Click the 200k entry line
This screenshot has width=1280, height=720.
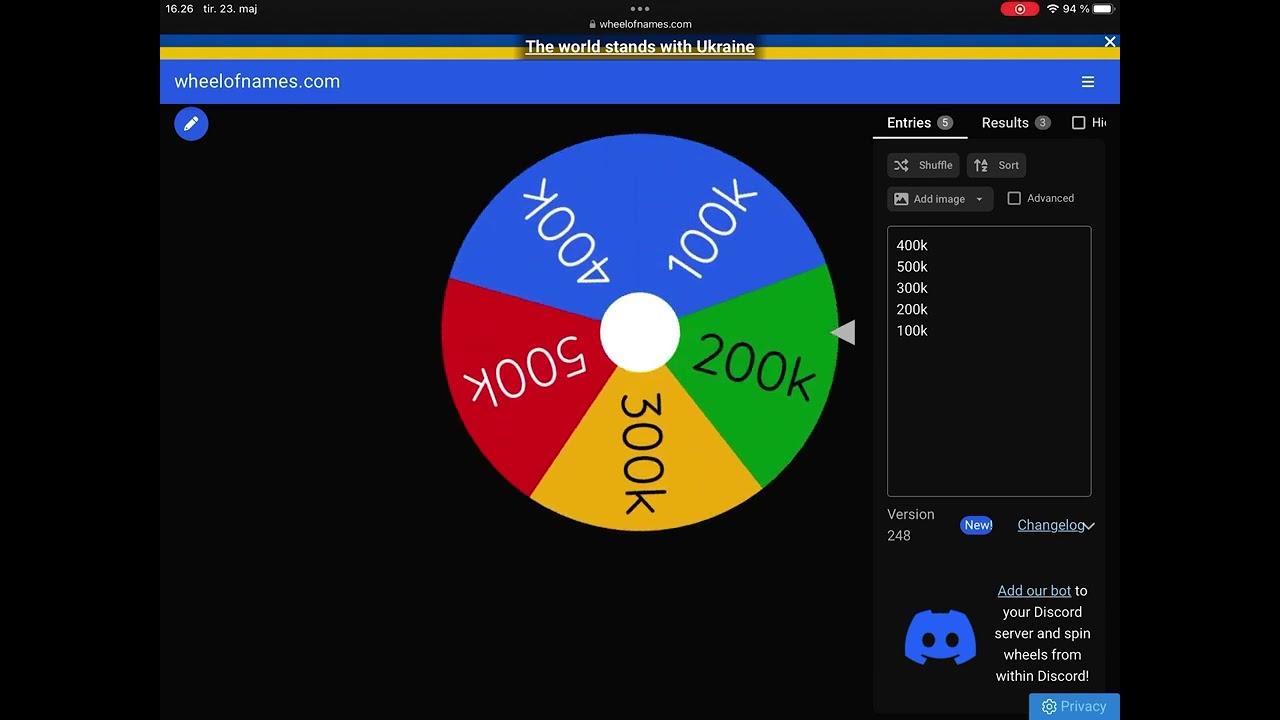912,309
